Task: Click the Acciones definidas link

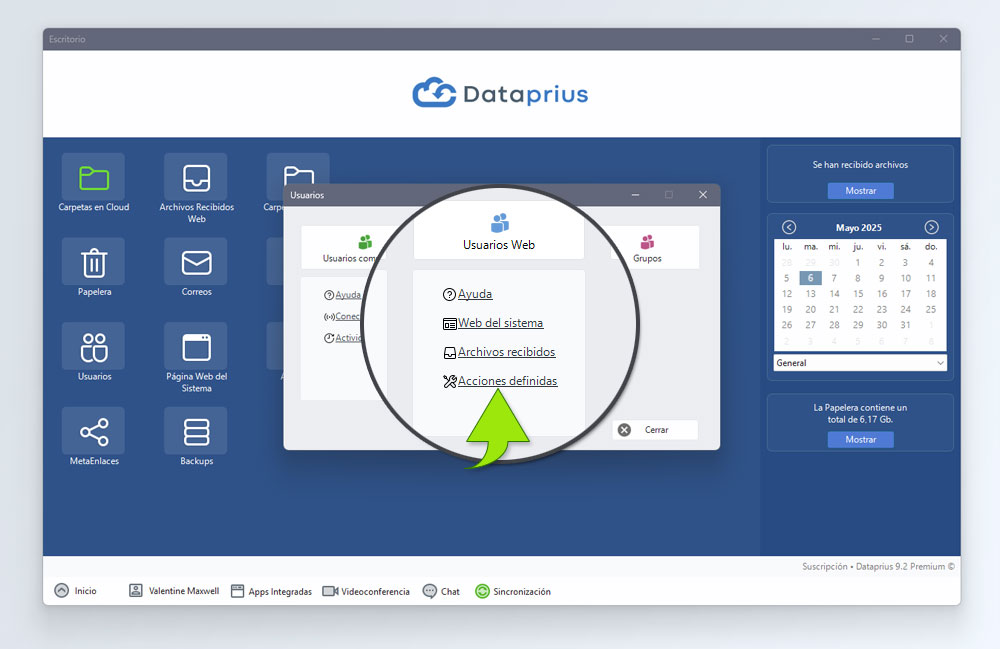Action: point(507,381)
